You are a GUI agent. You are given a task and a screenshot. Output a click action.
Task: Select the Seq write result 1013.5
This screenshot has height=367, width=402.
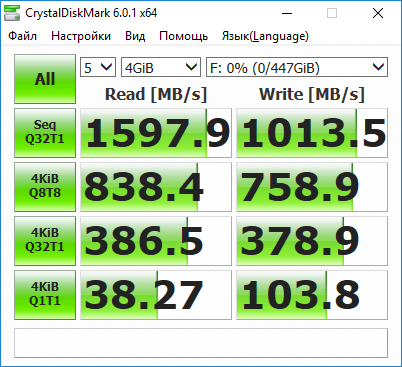click(x=312, y=133)
